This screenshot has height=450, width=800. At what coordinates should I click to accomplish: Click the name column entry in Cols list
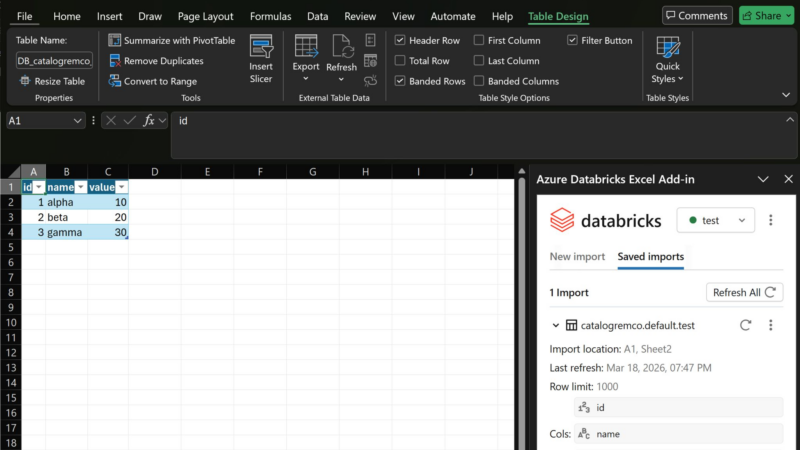[678, 434]
